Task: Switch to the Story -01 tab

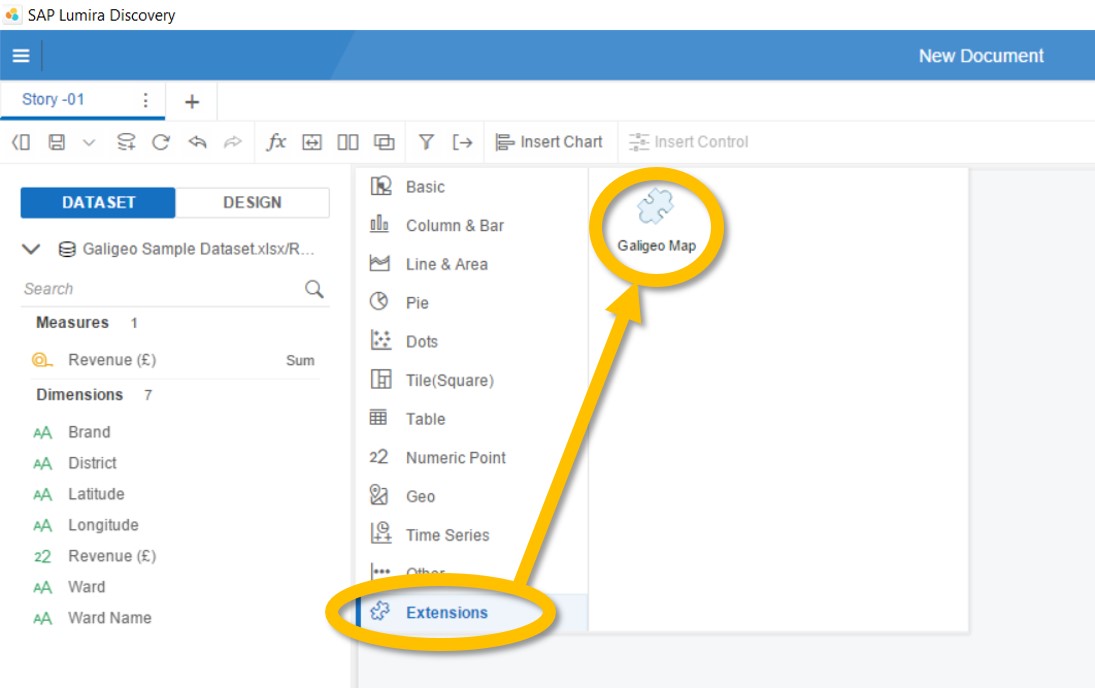Action: tap(53, 99)
